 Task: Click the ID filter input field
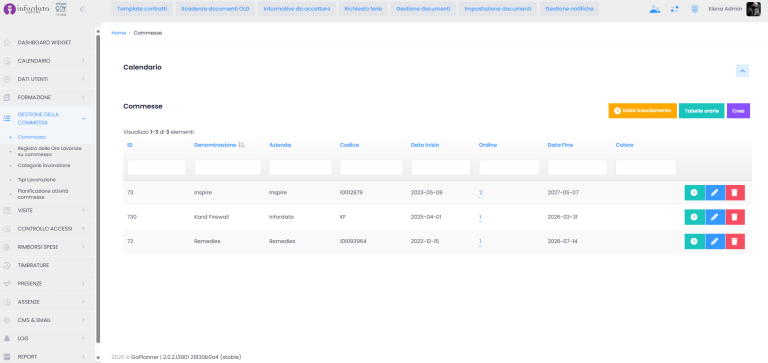[157, 168]
